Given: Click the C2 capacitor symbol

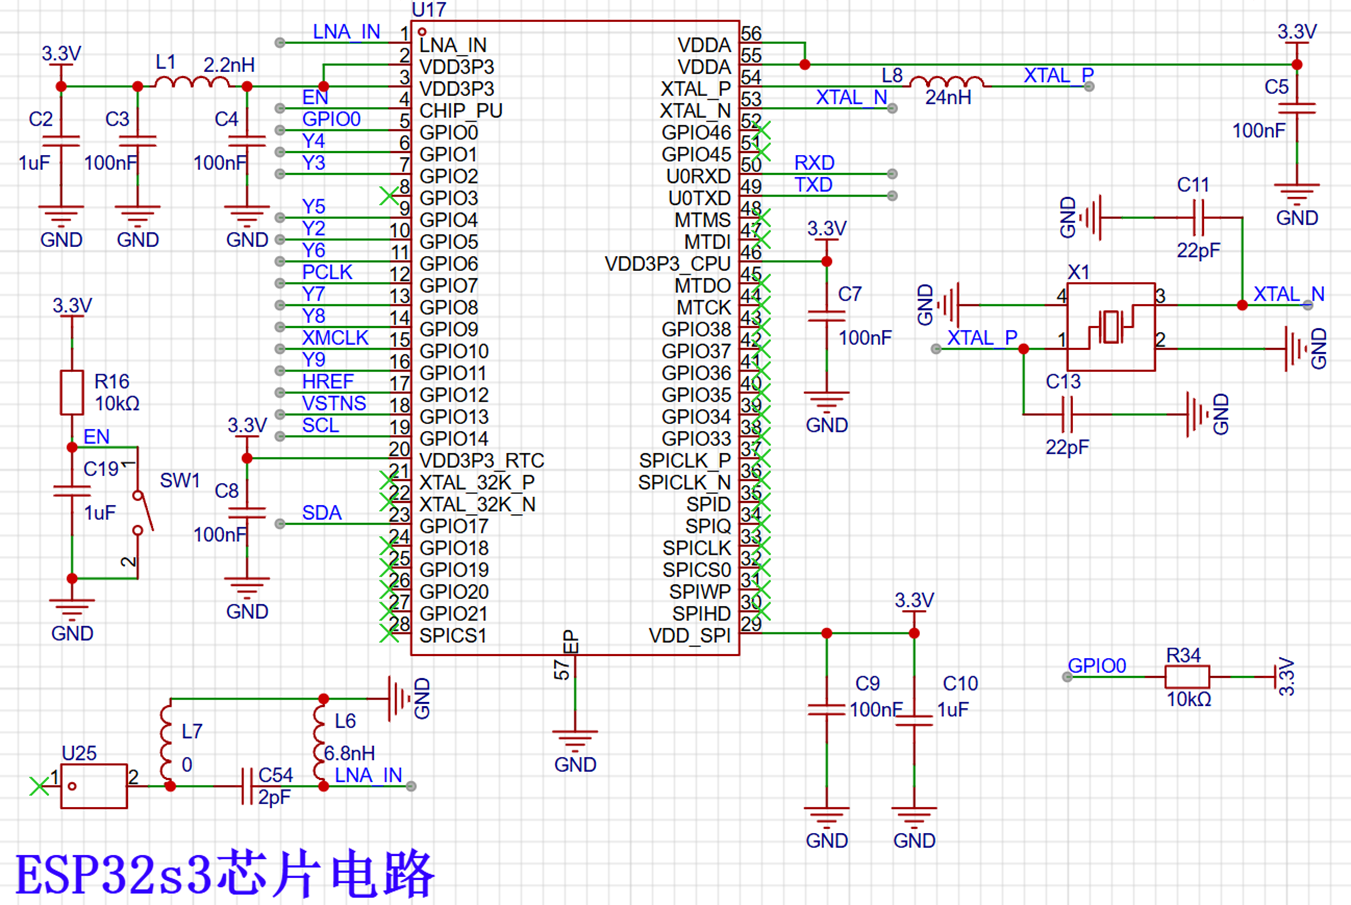Looking at the screenshot, I should click(61, 141).
